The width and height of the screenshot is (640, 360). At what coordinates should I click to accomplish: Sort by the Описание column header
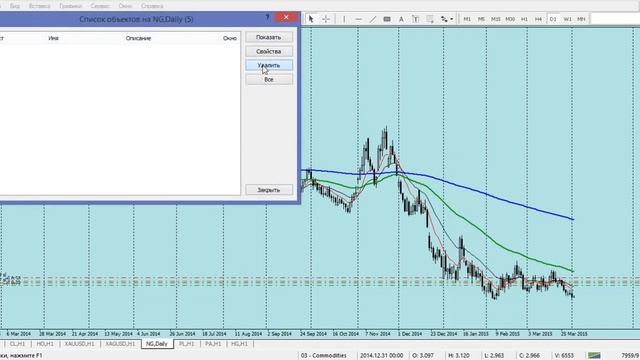coord(138,38)
